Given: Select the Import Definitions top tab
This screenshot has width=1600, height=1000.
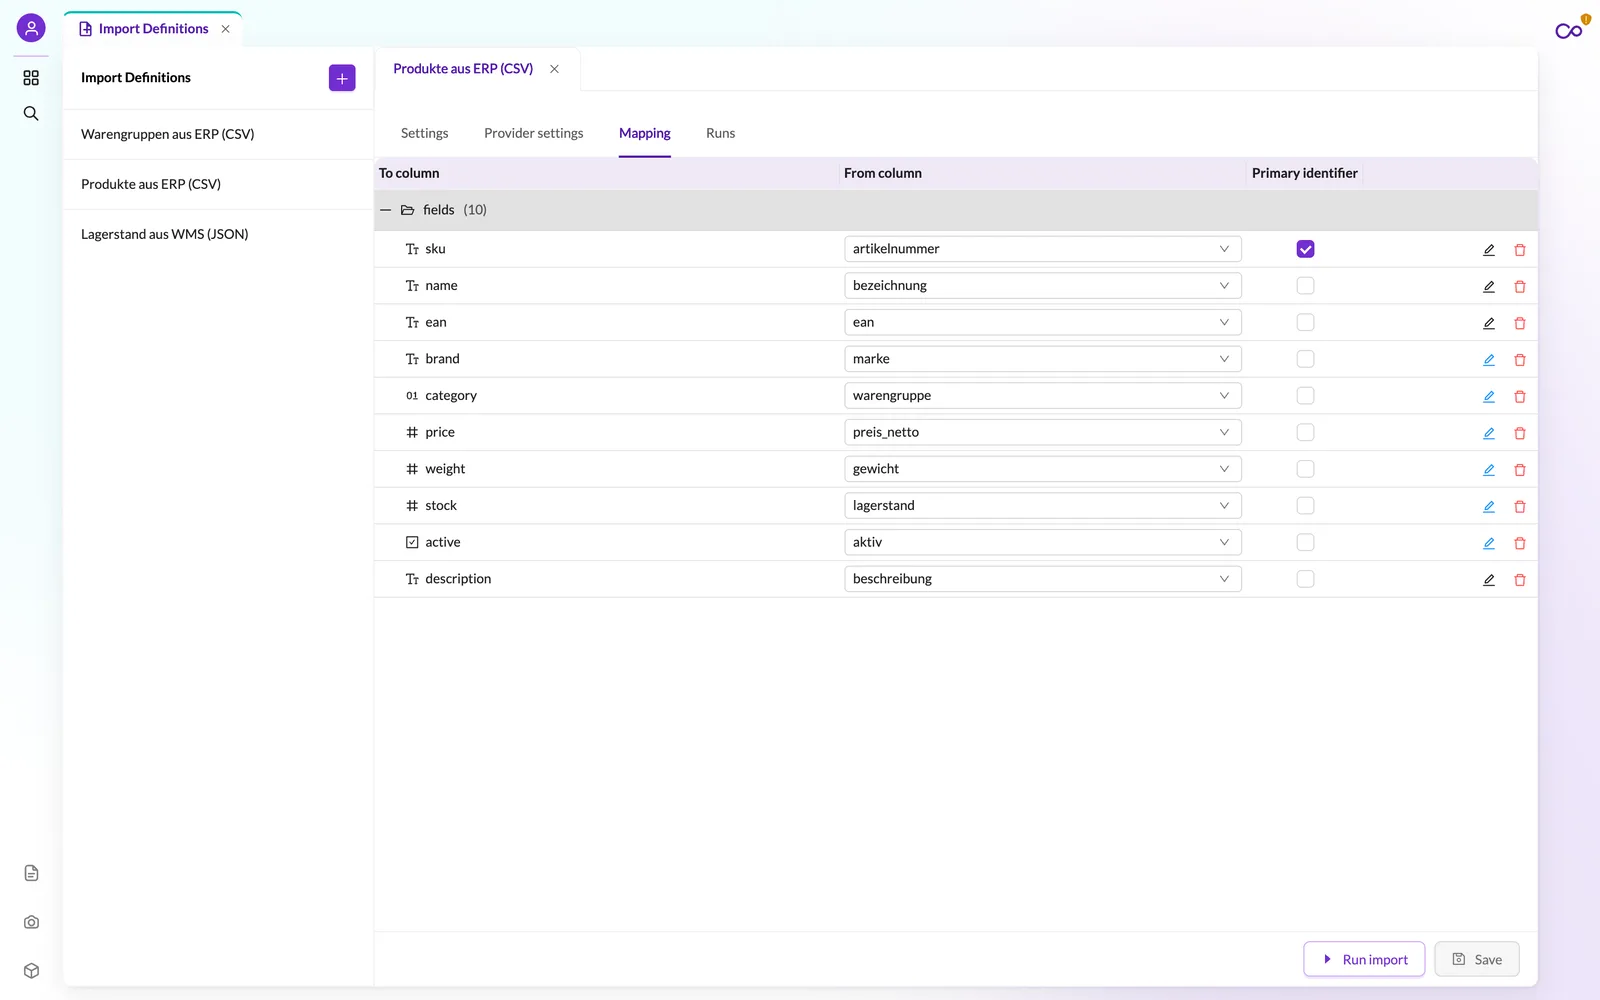Looking at the screenshot, I should (153, 29).
